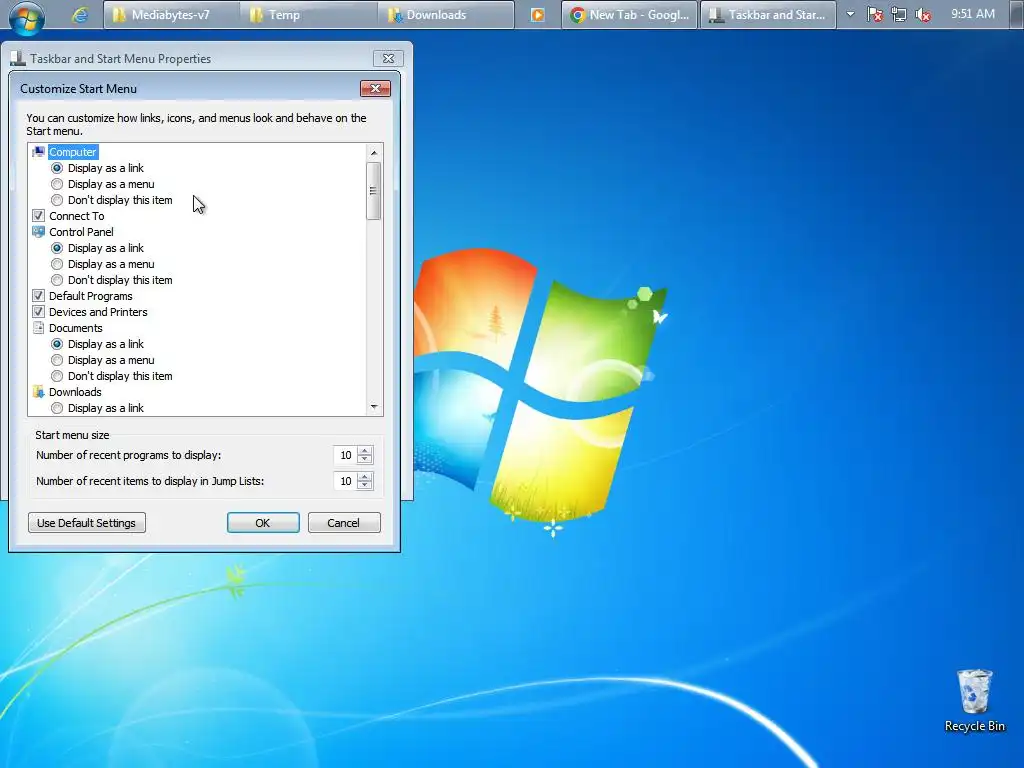This screenshot has height=768, width=1024.
Task: Launch Internet Explorer from the taskbar
Action: tap(80, 14)
